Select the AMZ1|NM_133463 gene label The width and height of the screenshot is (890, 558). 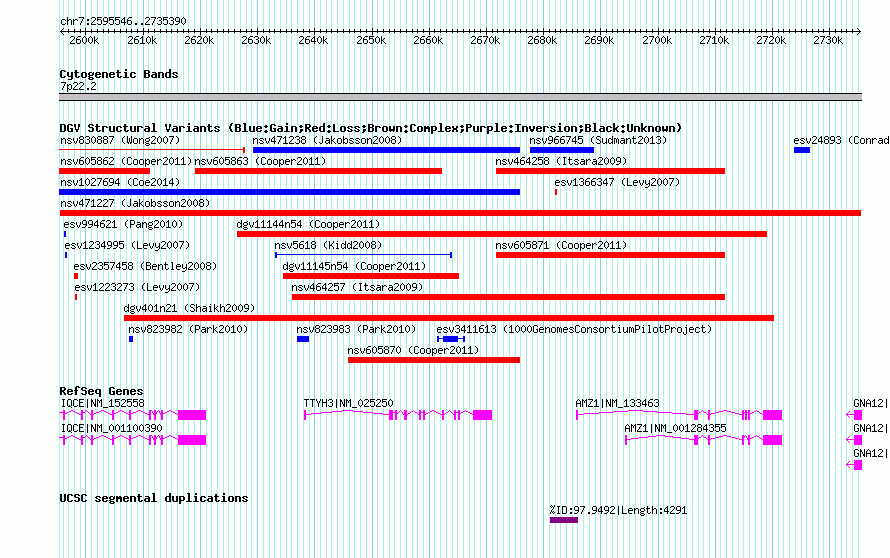click(x=617, y=404)
